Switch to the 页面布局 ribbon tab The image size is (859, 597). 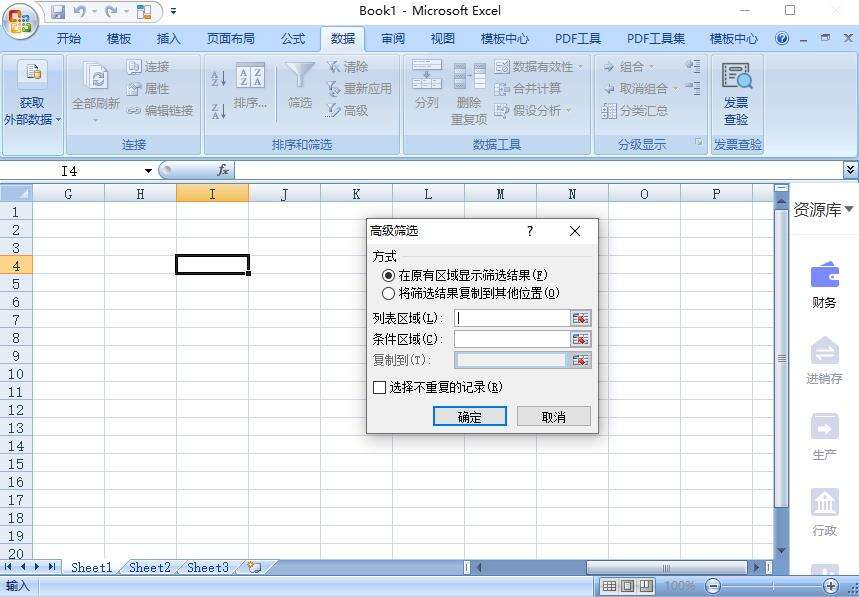(231, 38)
